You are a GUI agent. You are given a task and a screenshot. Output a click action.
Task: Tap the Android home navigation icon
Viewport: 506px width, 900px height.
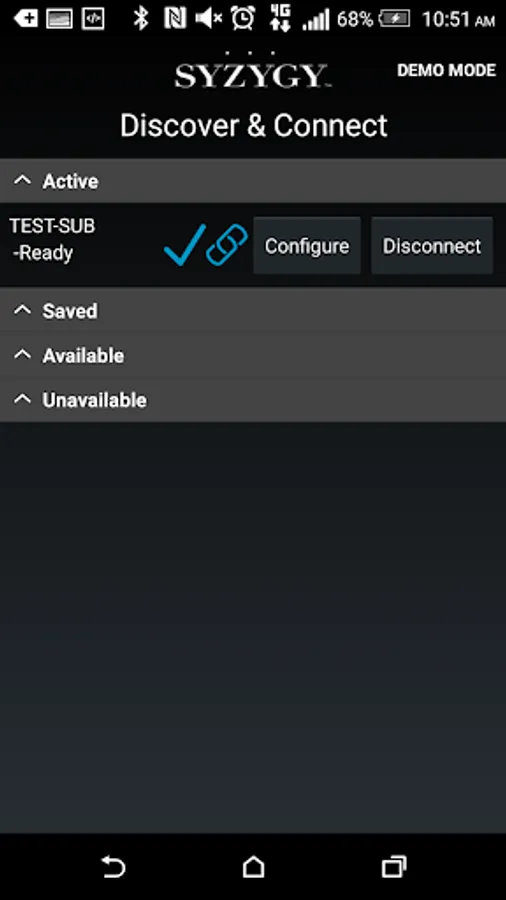click(253, 866)
